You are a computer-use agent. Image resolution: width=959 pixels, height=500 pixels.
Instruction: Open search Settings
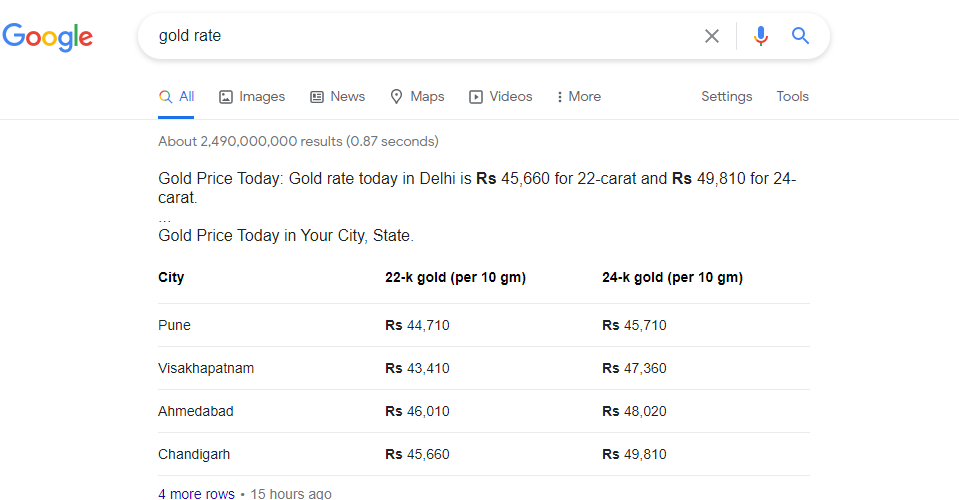pos(727,97)
